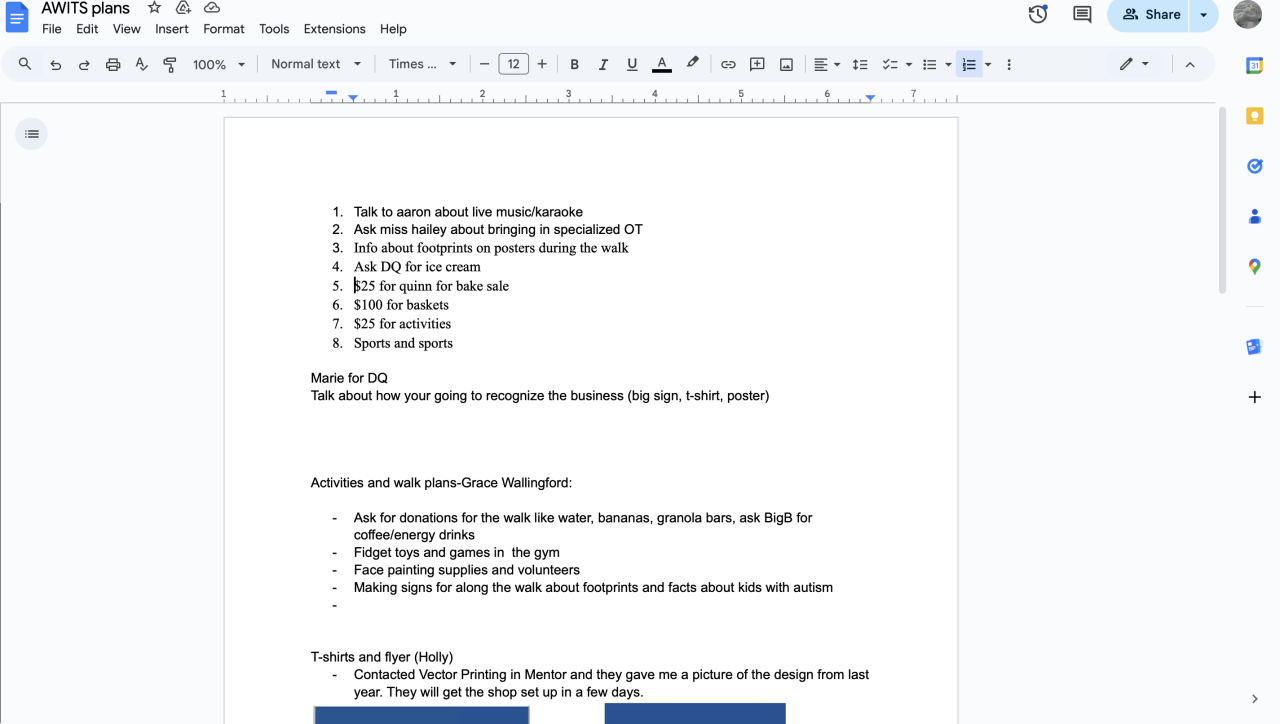Click the font size 12 field
Screen dimensions: 1280x724
tap(513, 64)
